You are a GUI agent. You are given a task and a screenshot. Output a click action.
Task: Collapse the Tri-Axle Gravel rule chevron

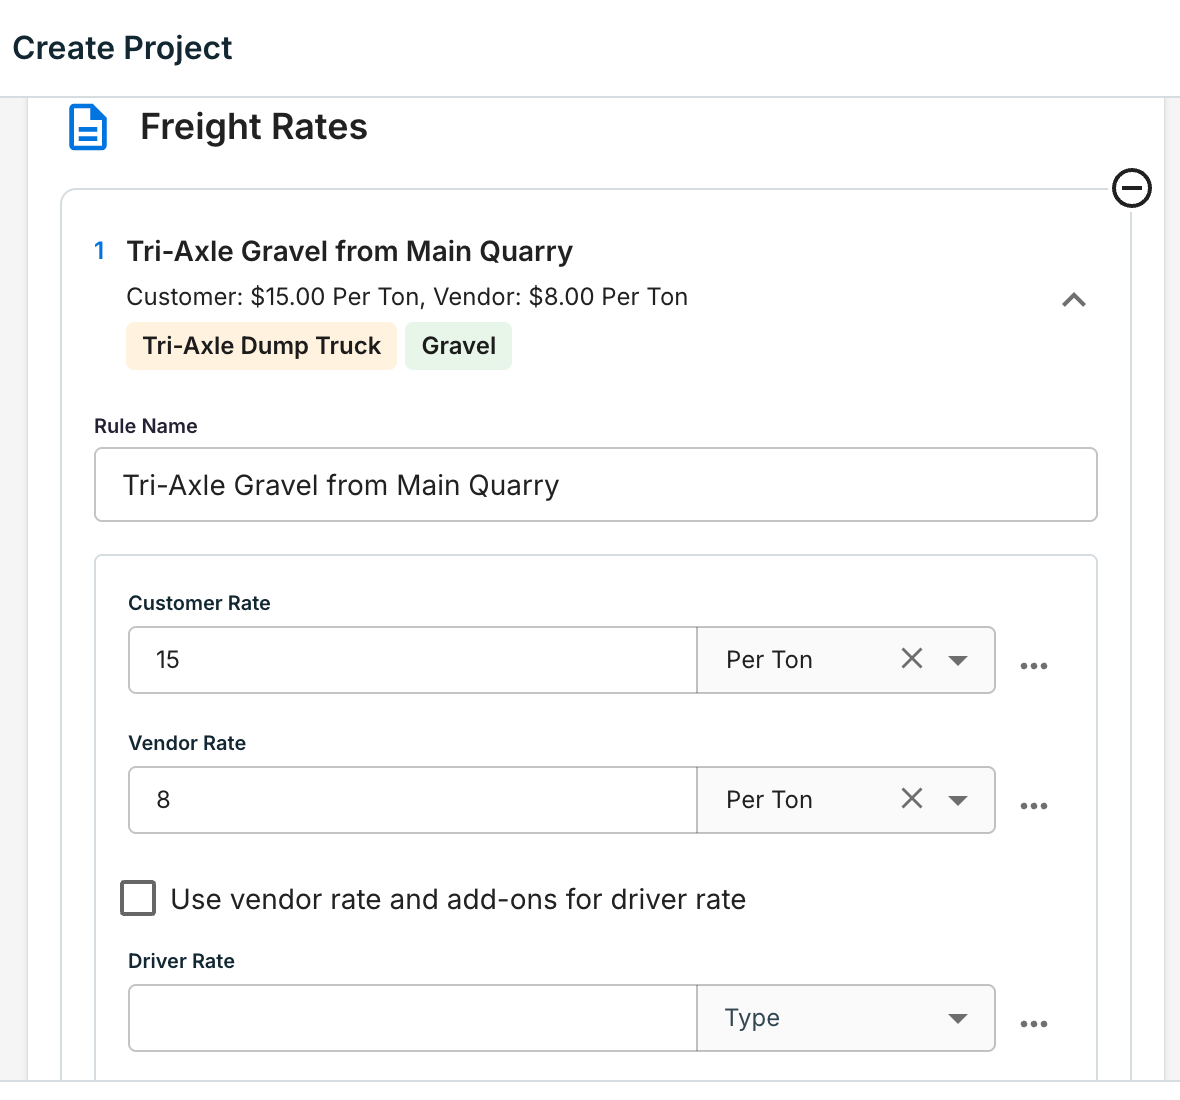[1073, 299]
